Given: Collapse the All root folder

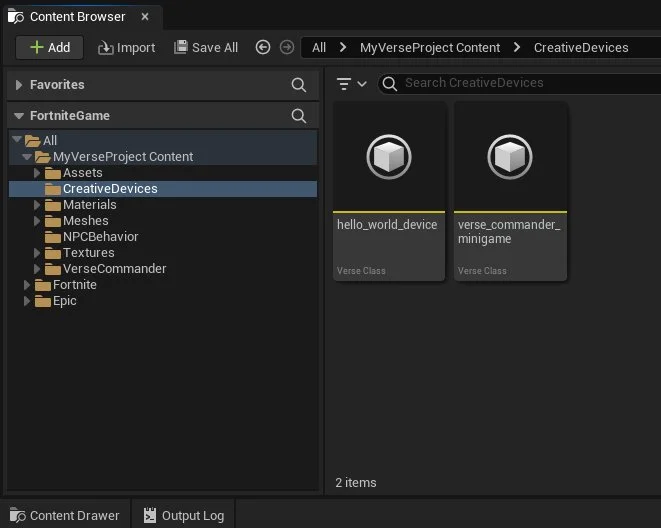Looking at the screenshot, I should (17, 139).
